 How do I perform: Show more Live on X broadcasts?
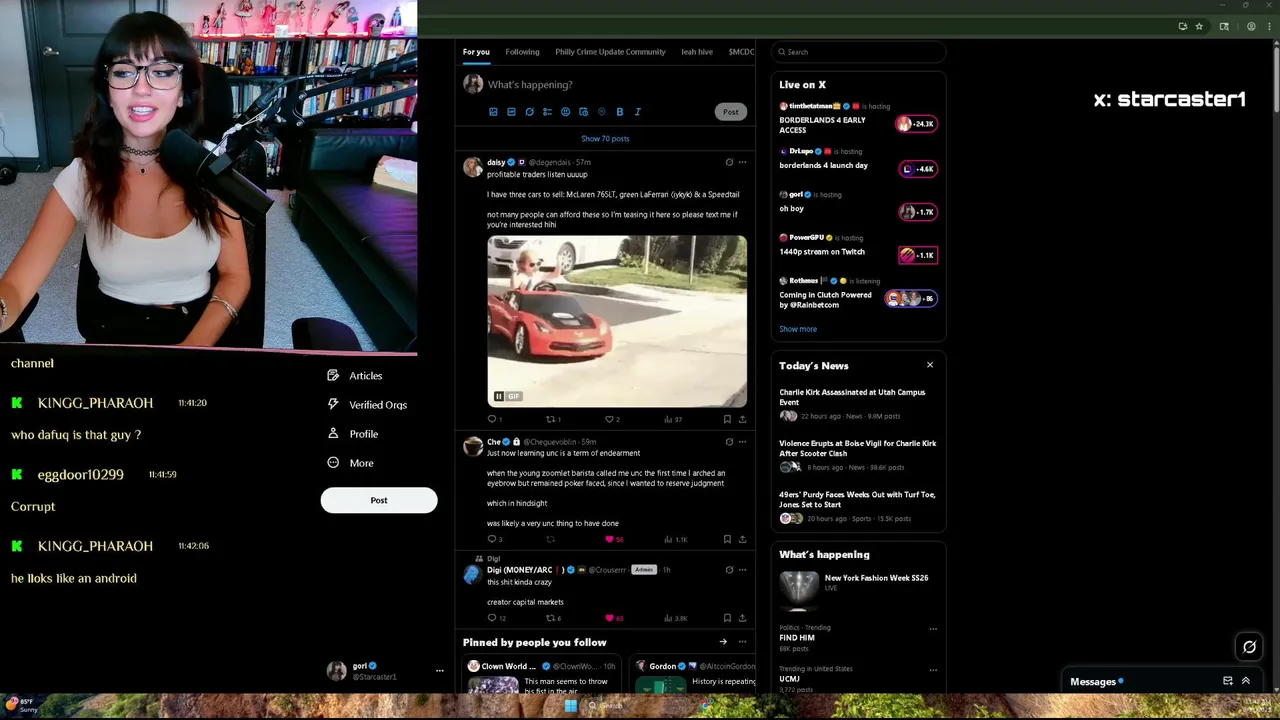pyautogui.click(x=798, y=329)
